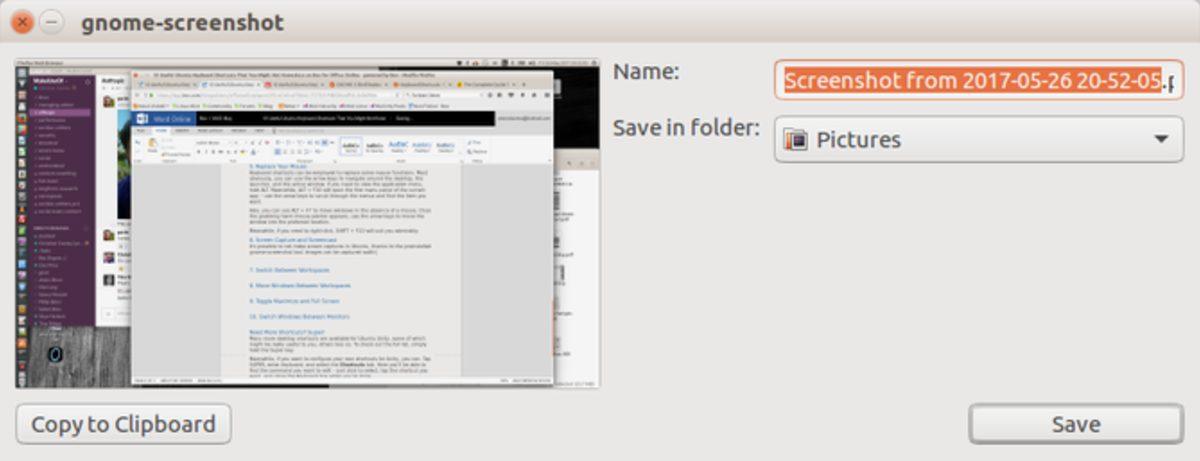Click the "Save in folder:" label
The width and height of the screenshot is (1200, 461).
(686, 129)
